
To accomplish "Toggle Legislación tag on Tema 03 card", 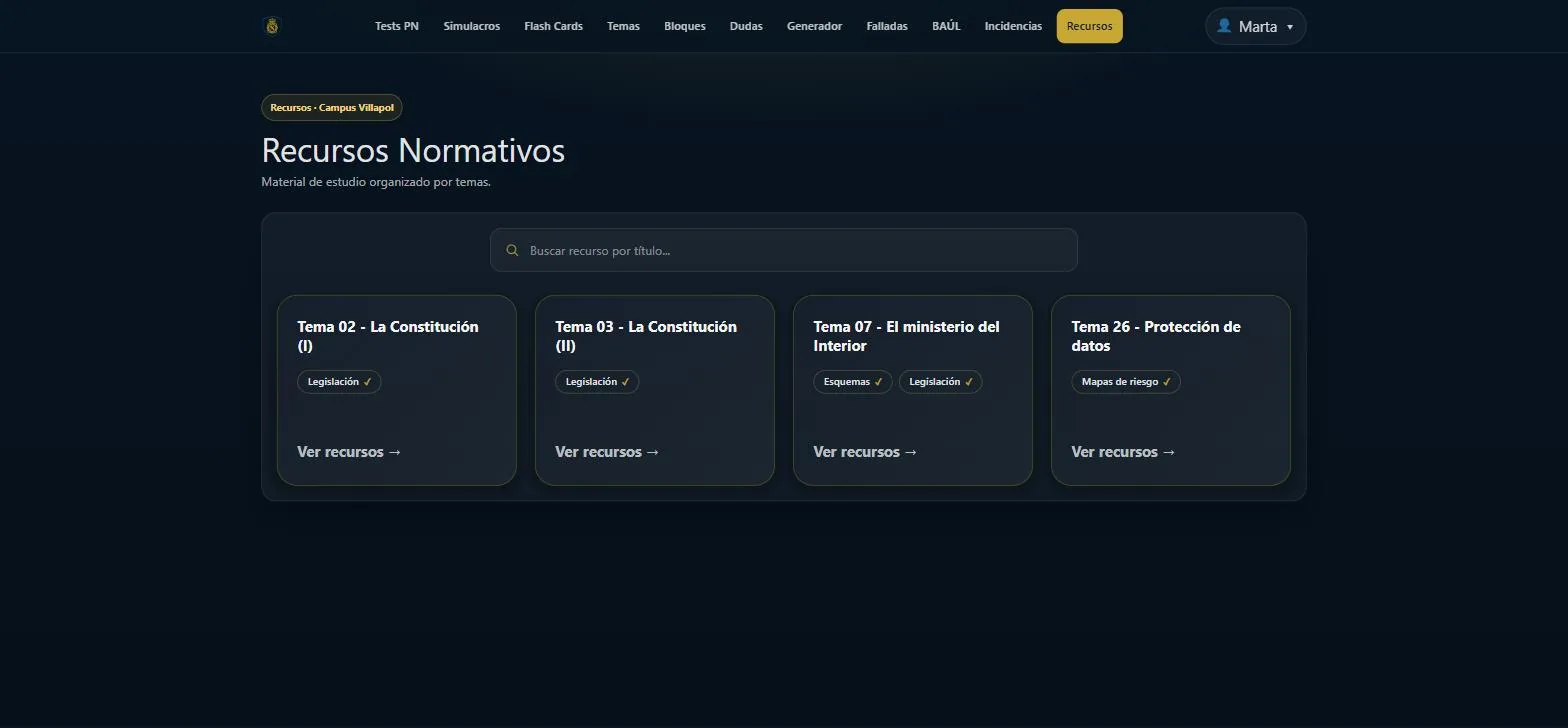I will (597, 382).
